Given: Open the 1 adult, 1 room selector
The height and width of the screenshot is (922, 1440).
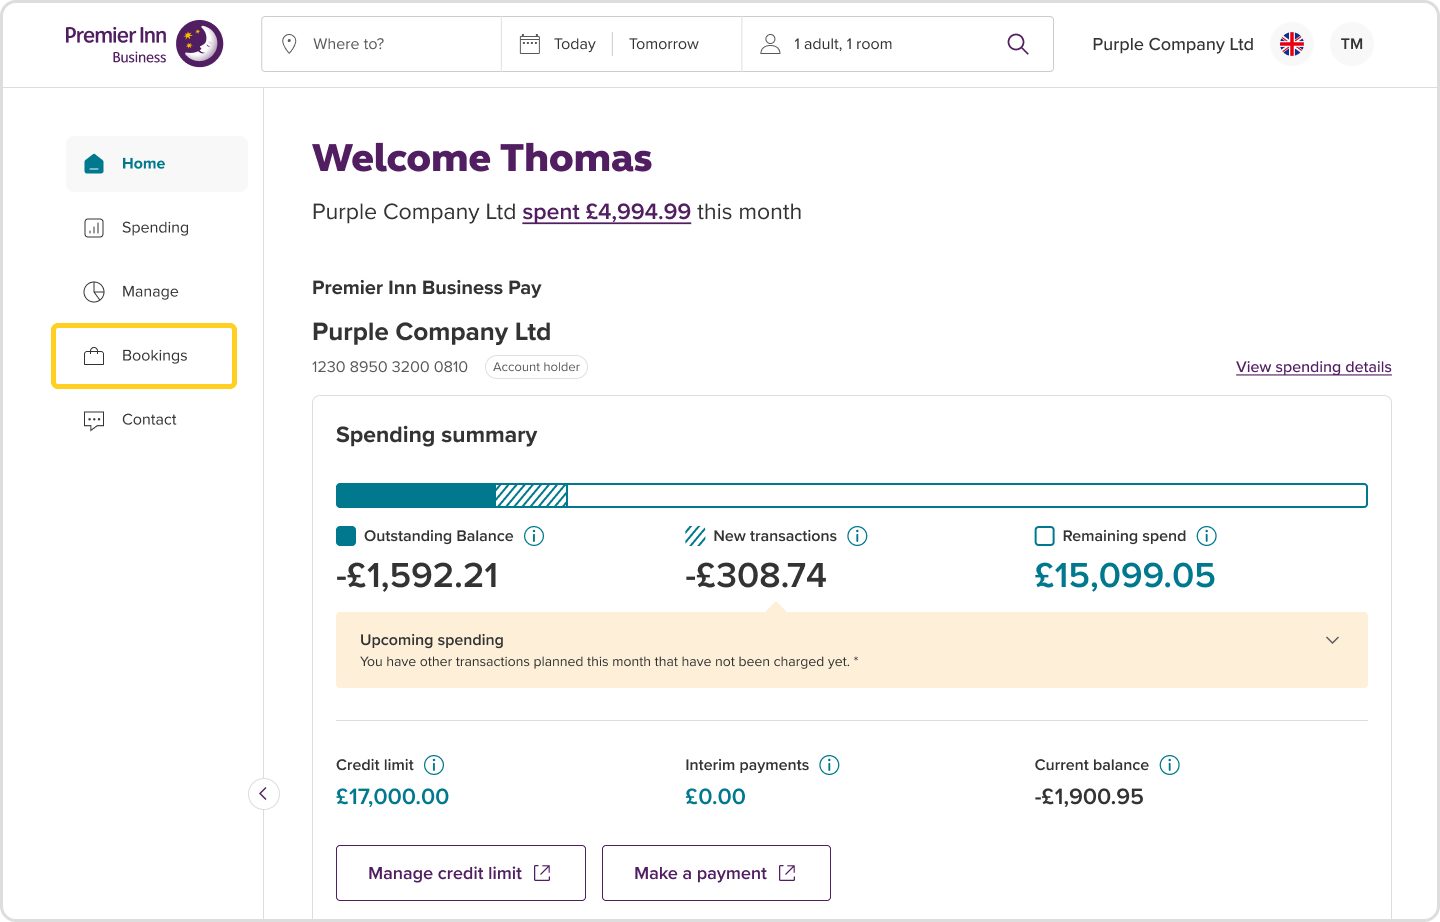Looking at the screenshot, I should [x=843, y=44].
